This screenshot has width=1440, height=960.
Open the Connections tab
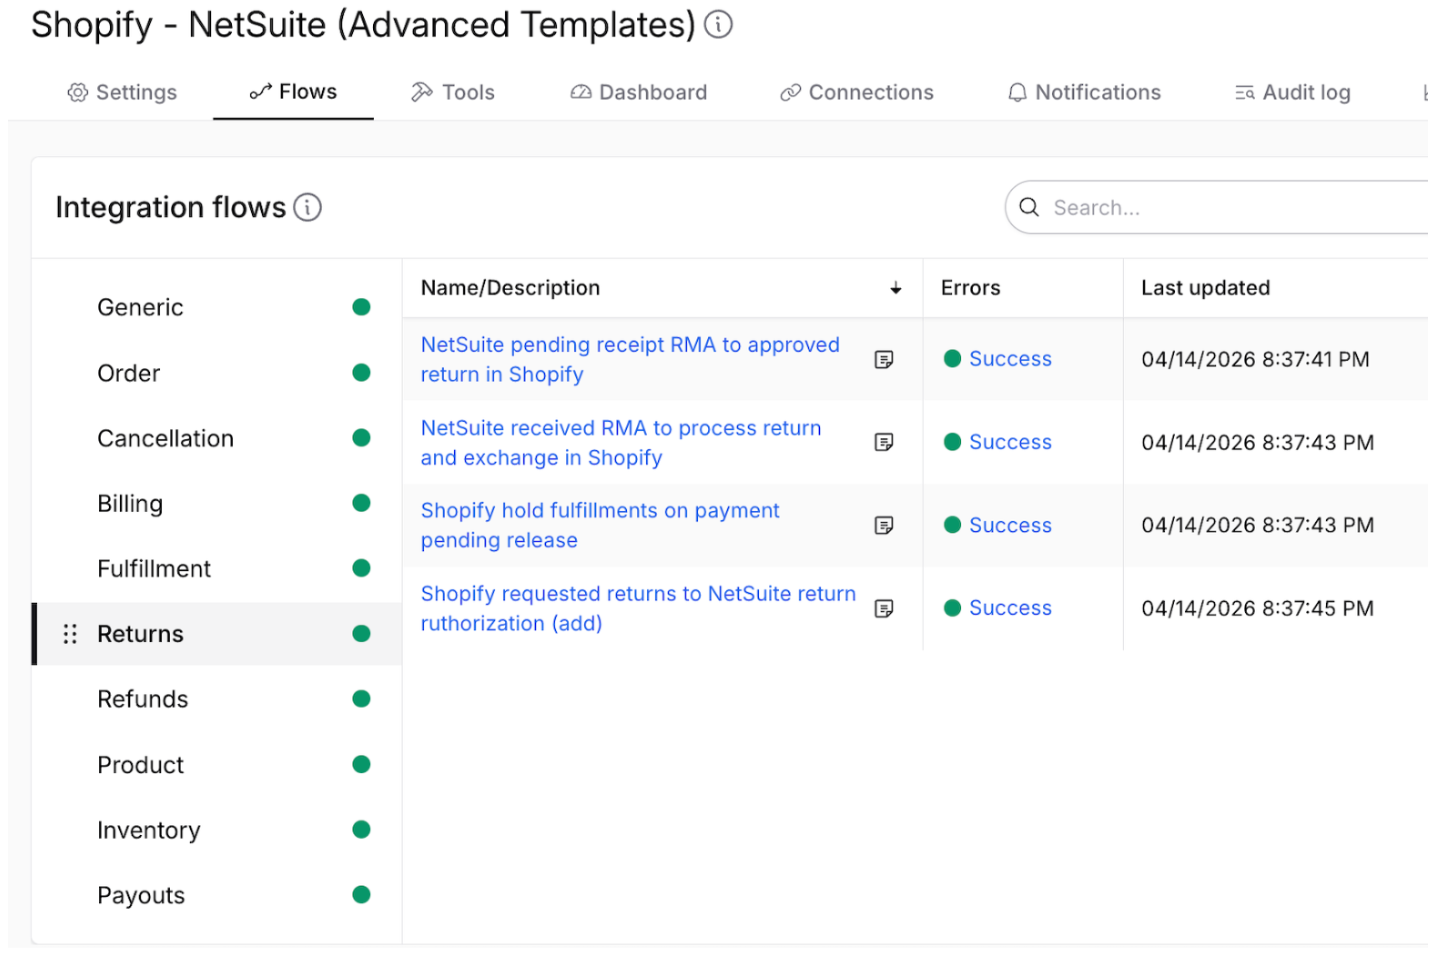click(857, 92)
